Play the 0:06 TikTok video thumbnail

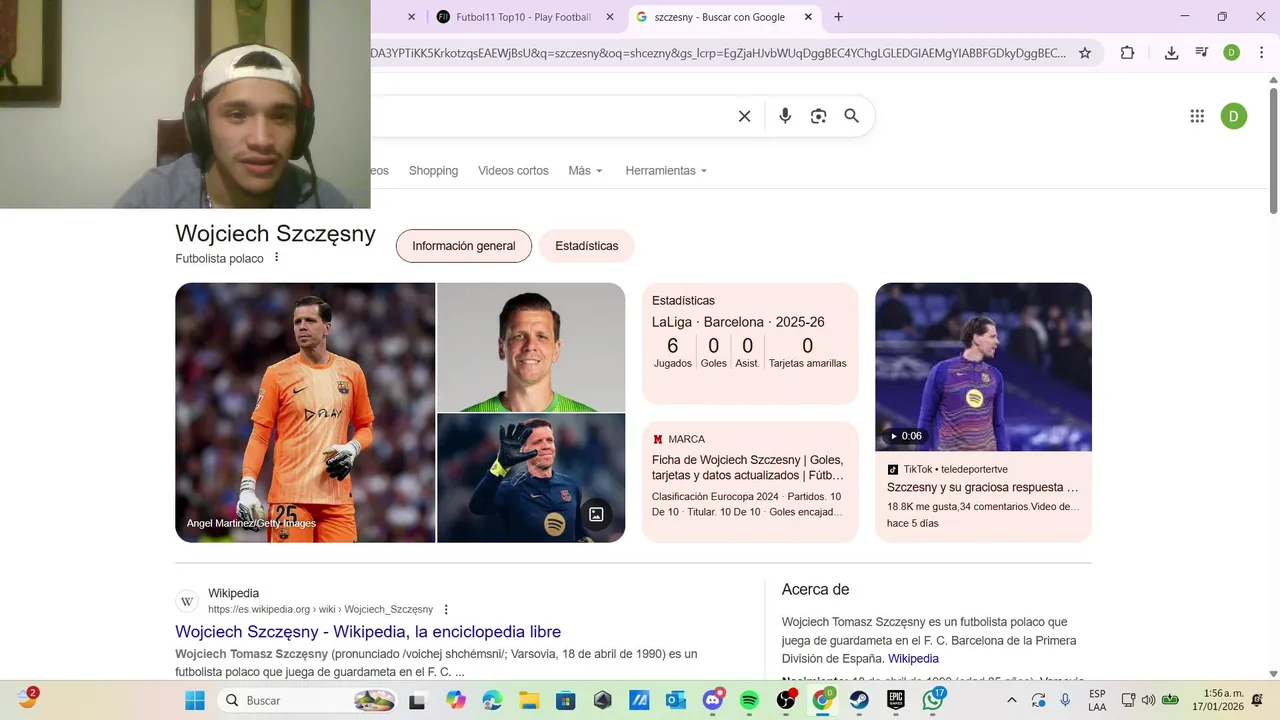click(x=983, y=367)
